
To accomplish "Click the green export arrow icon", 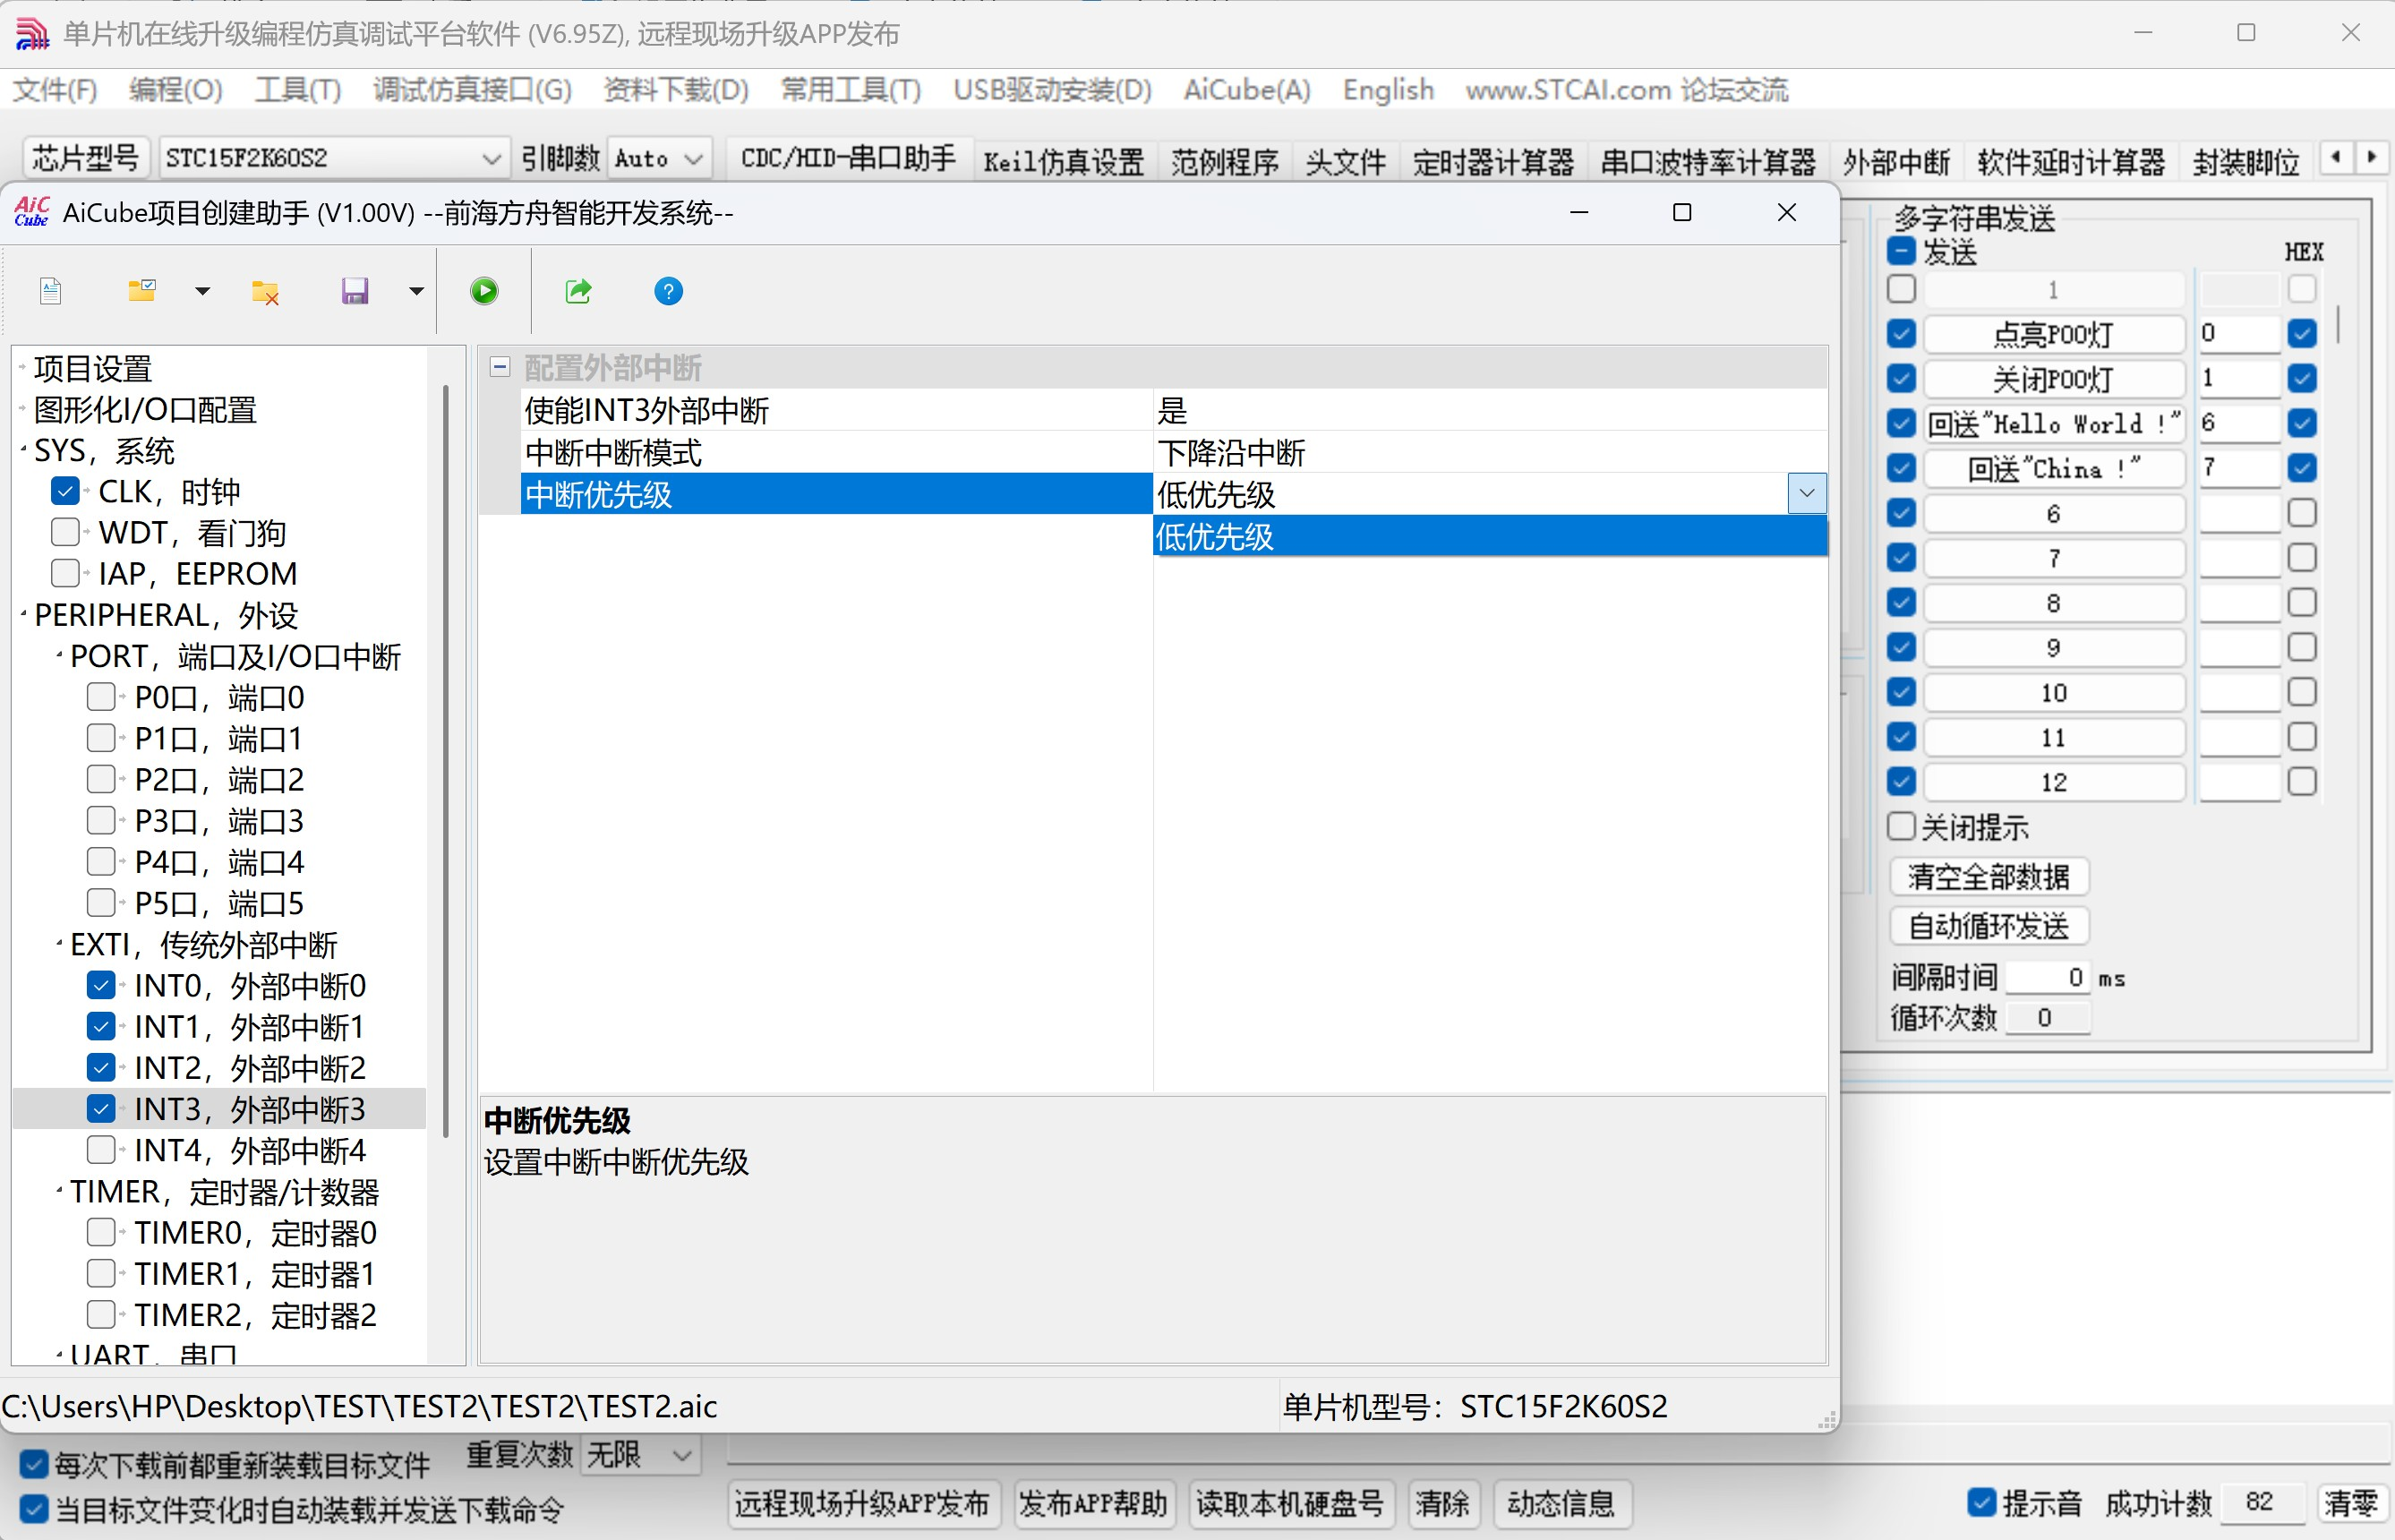I will tap(578, 291).
